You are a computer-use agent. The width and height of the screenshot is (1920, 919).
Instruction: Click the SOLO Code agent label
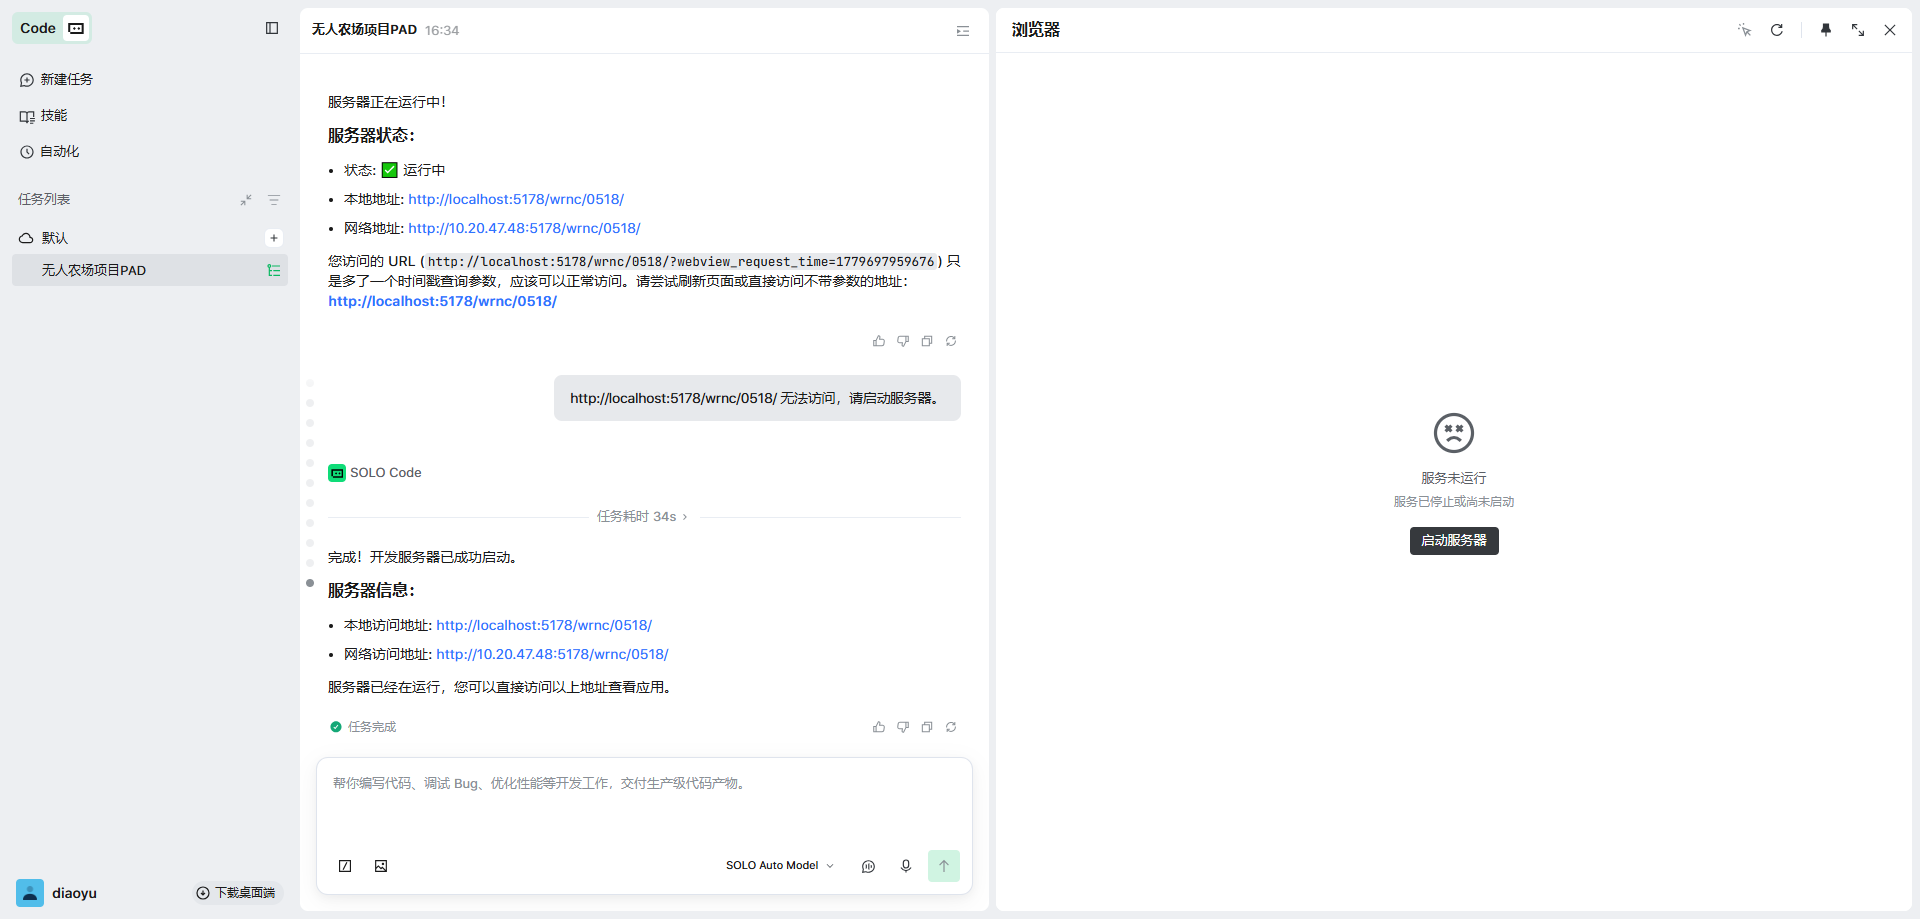coord(375,473)
